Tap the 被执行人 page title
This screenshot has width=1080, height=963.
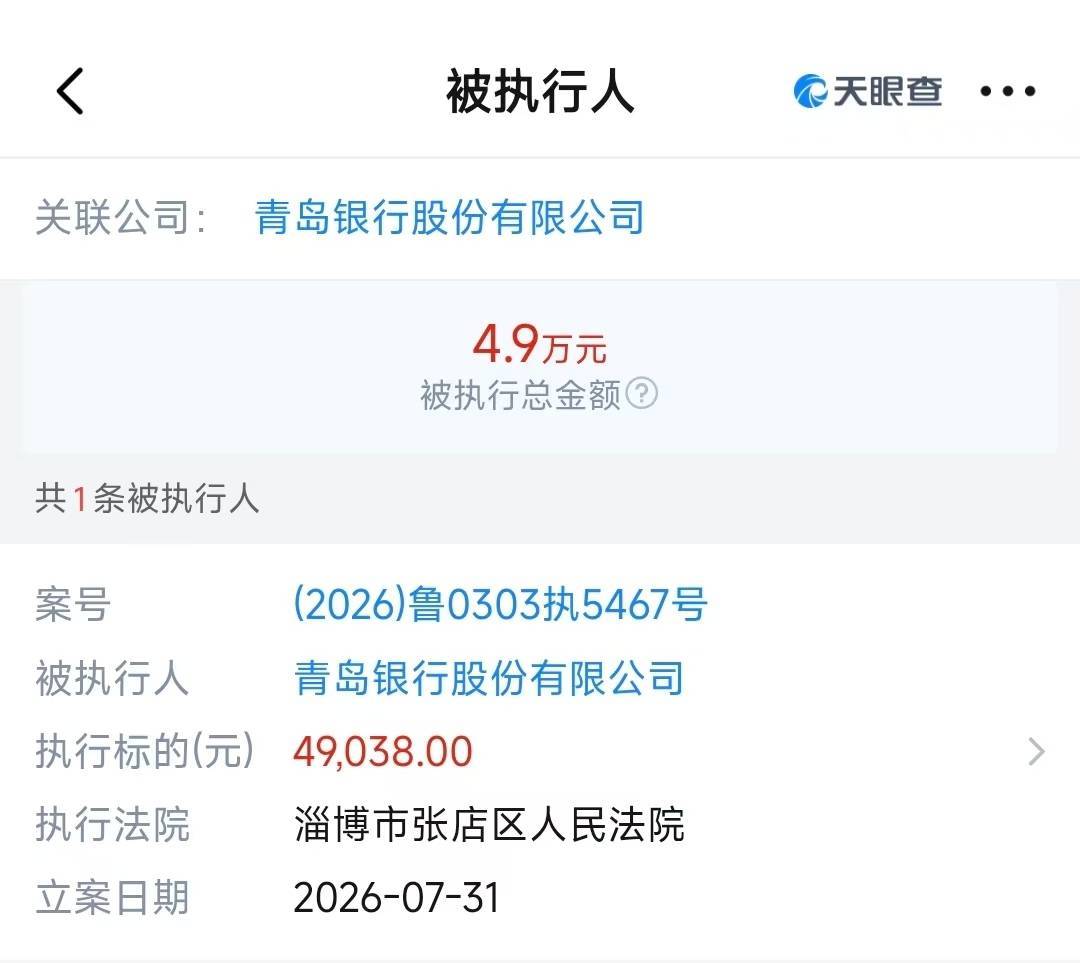tap(540, 91)
